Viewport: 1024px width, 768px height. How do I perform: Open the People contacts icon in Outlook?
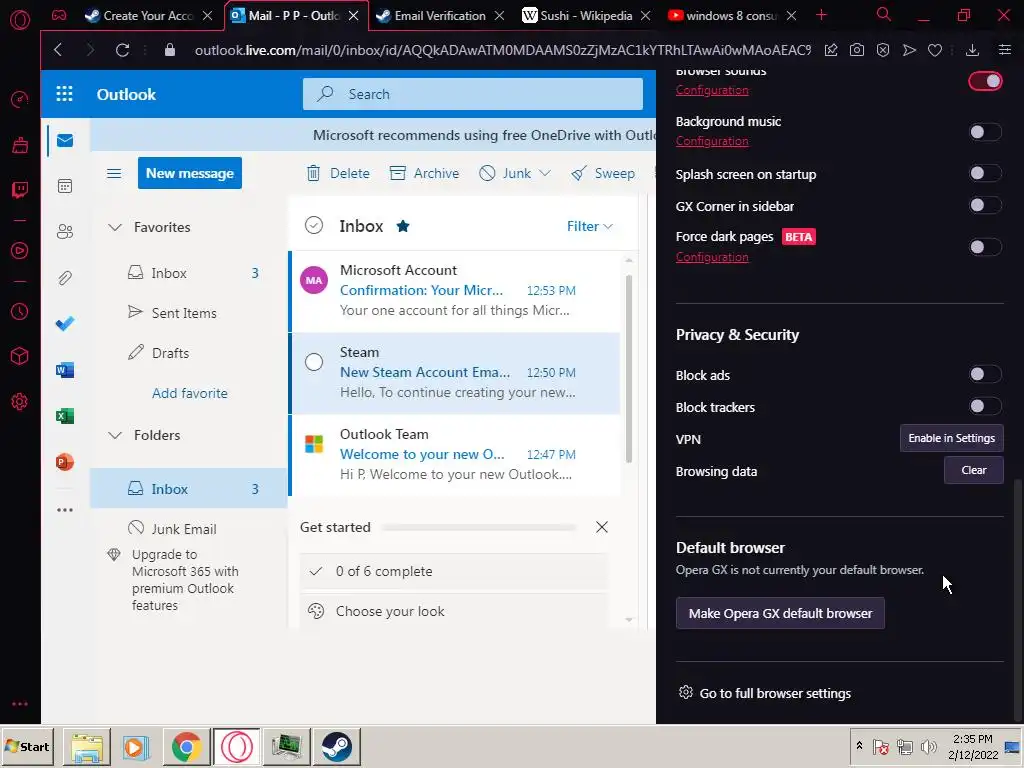65,231
